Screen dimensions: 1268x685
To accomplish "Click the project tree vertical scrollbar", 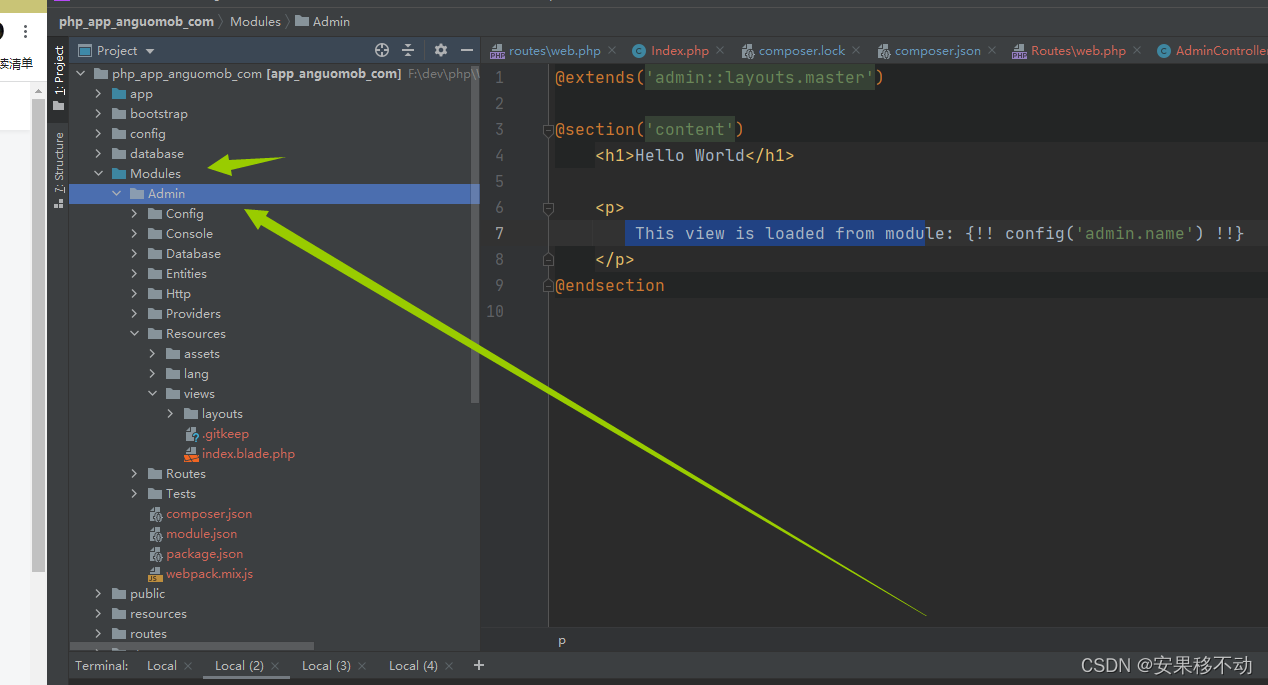I will click(x=475, y=235).
